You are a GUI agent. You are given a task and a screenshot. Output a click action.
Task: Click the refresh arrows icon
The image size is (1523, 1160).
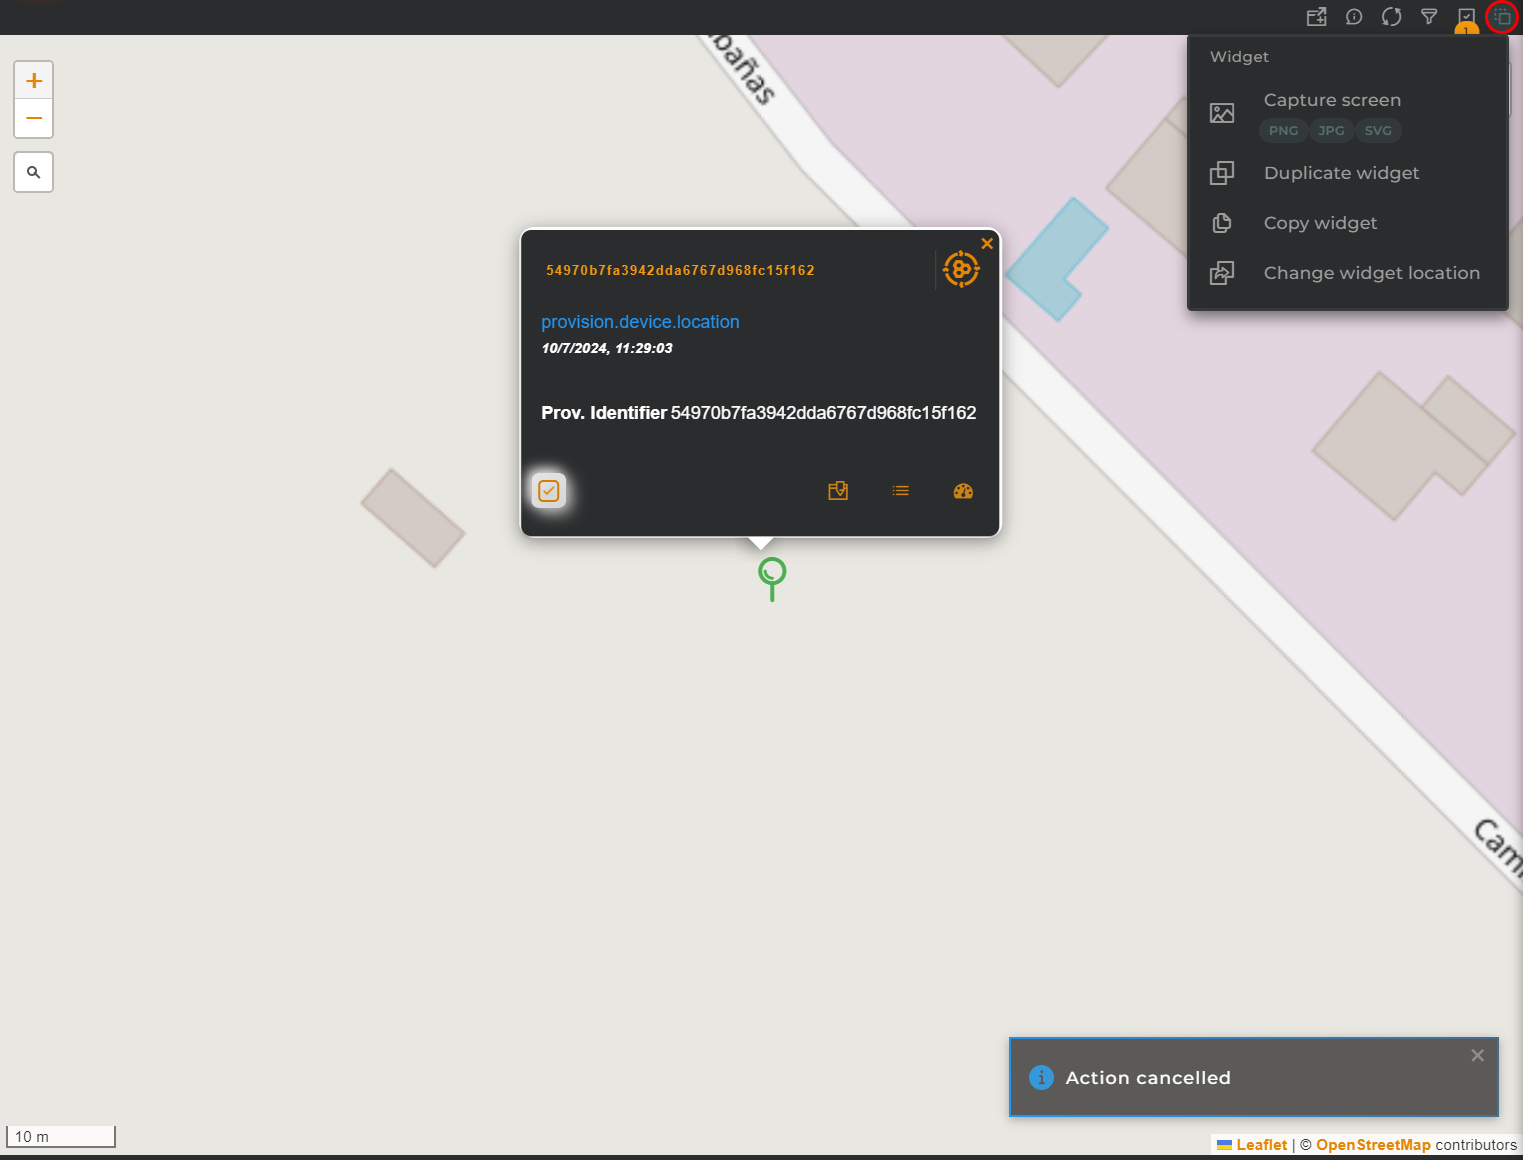pyautogui.click(x=1391, y=17)
